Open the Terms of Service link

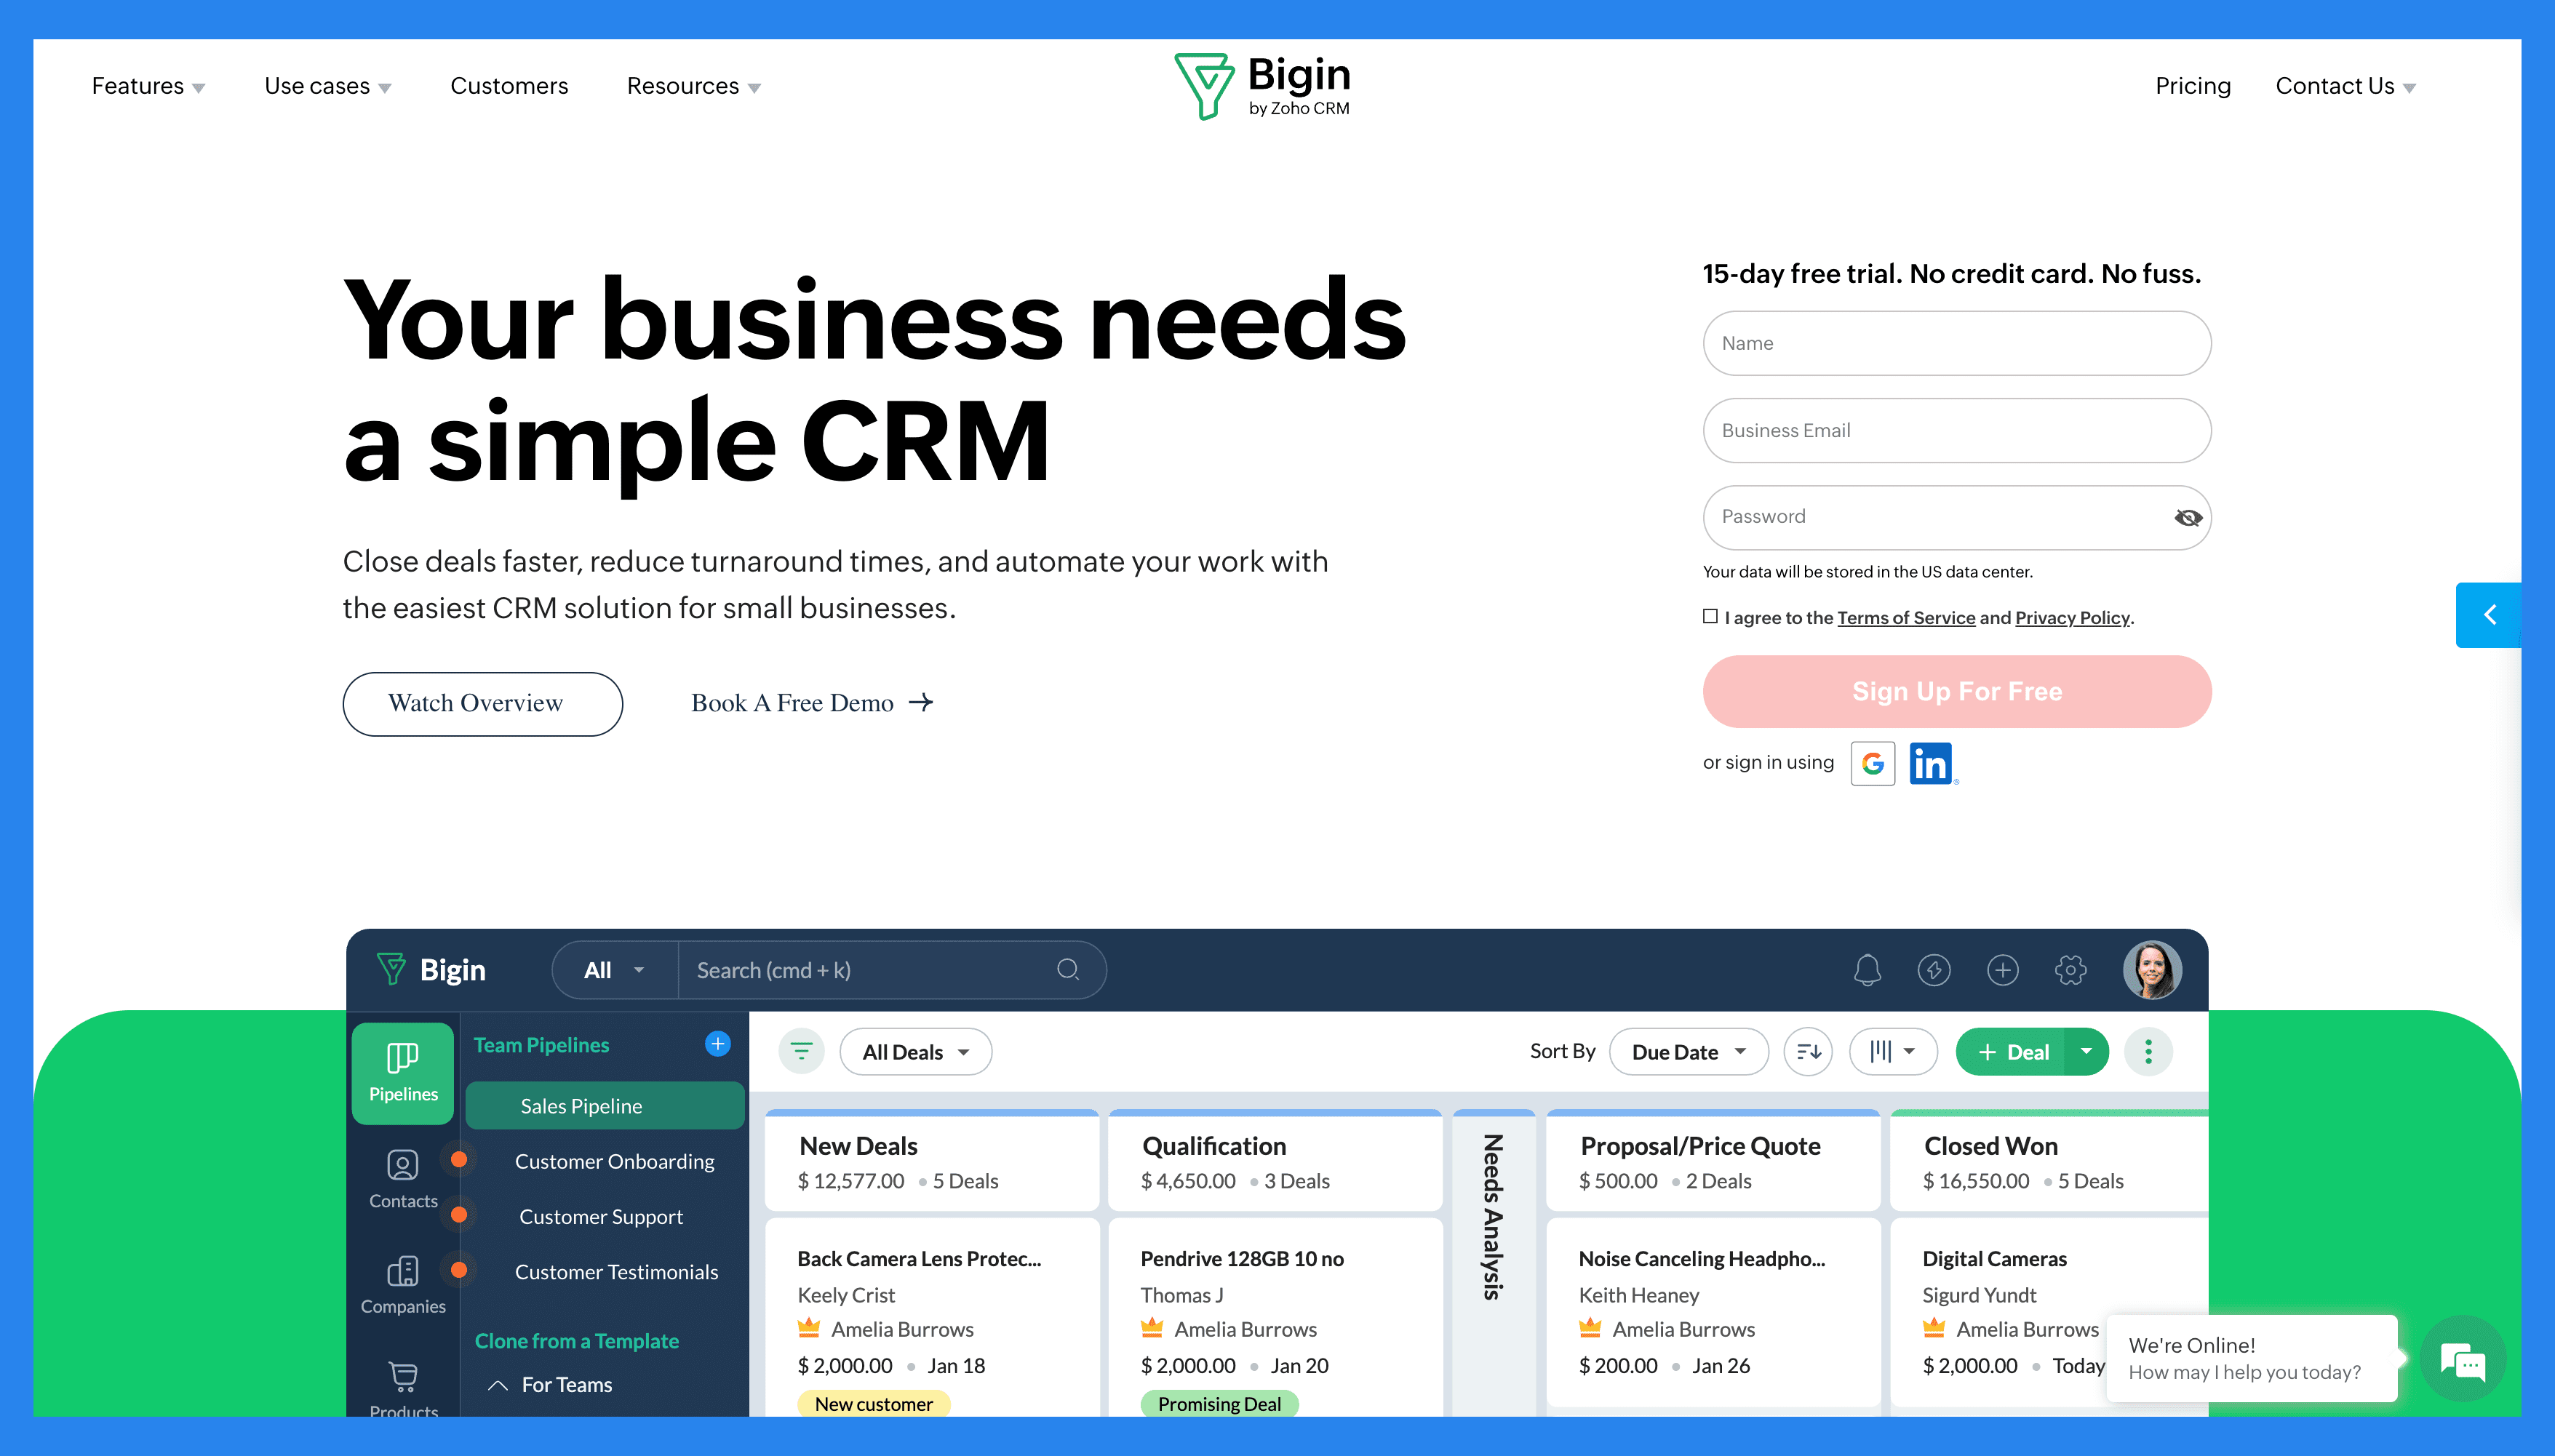(x=1906, y=618)
